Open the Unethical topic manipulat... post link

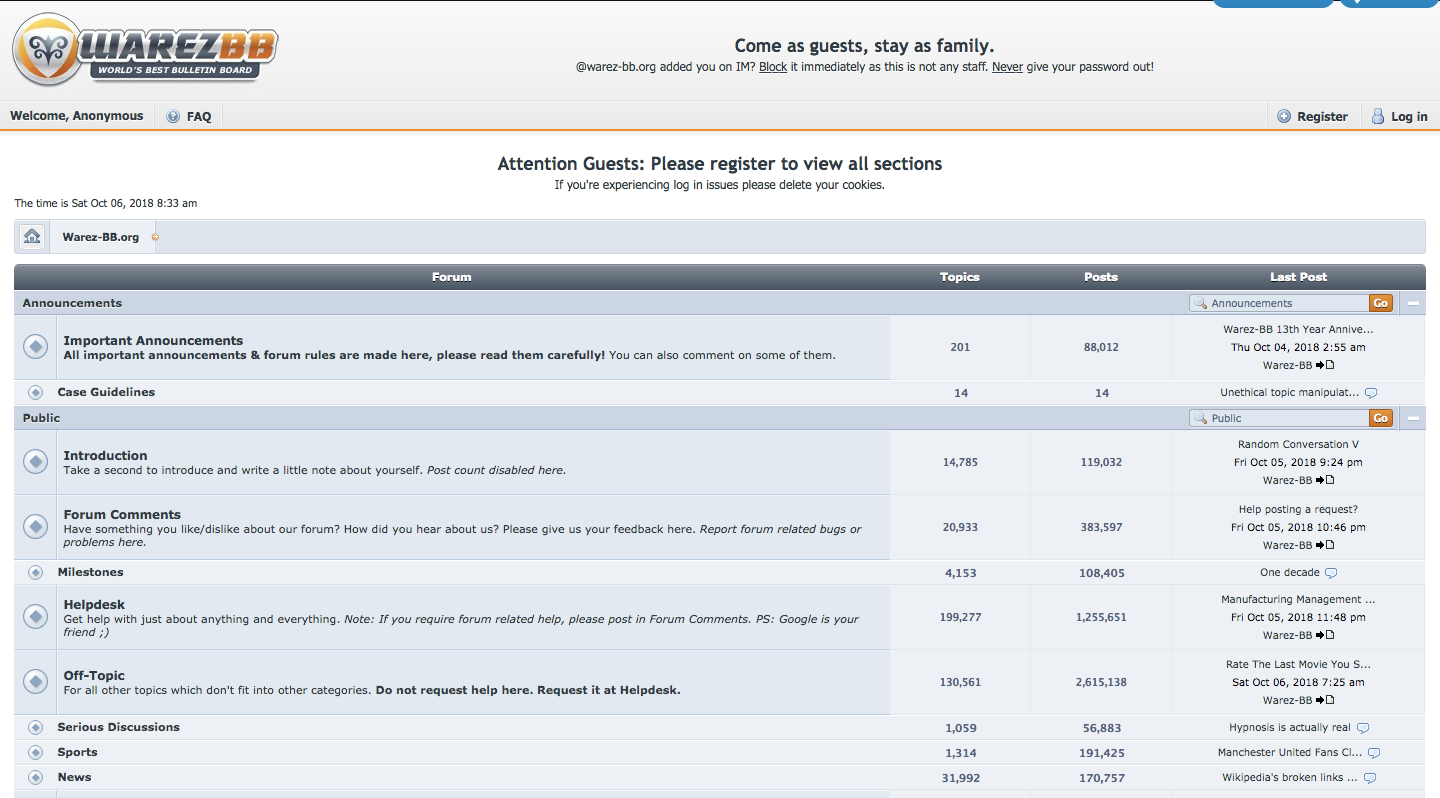[x=1289, y=393]
